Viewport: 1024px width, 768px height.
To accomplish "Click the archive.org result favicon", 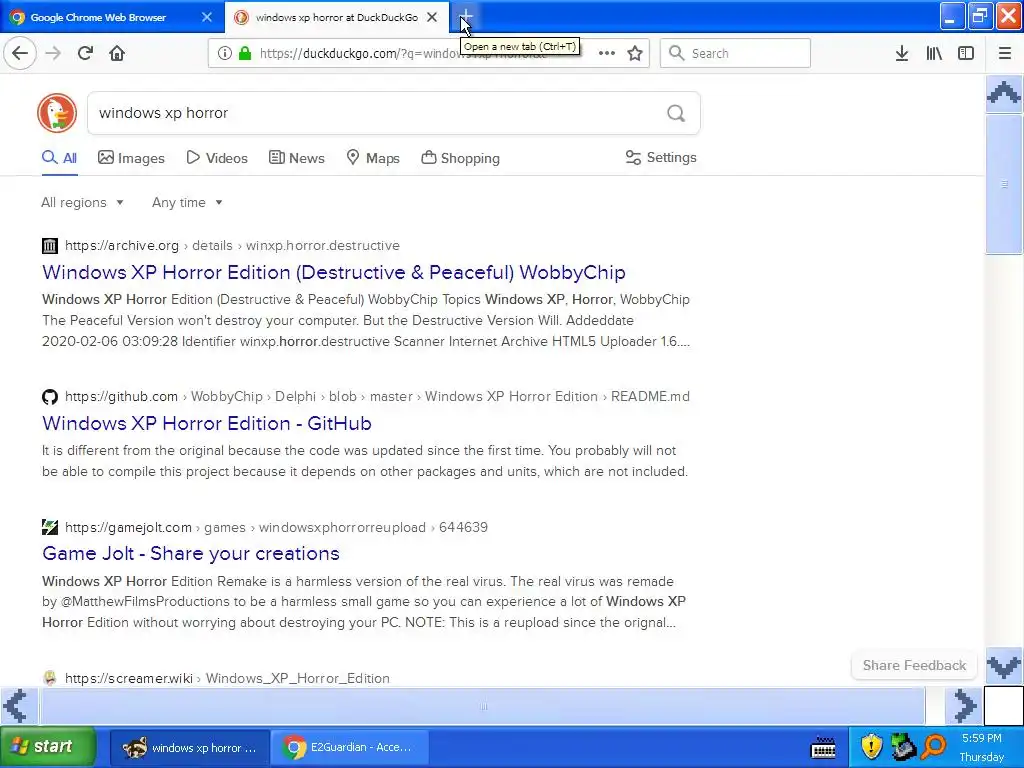I will click(x=50, y=246).
